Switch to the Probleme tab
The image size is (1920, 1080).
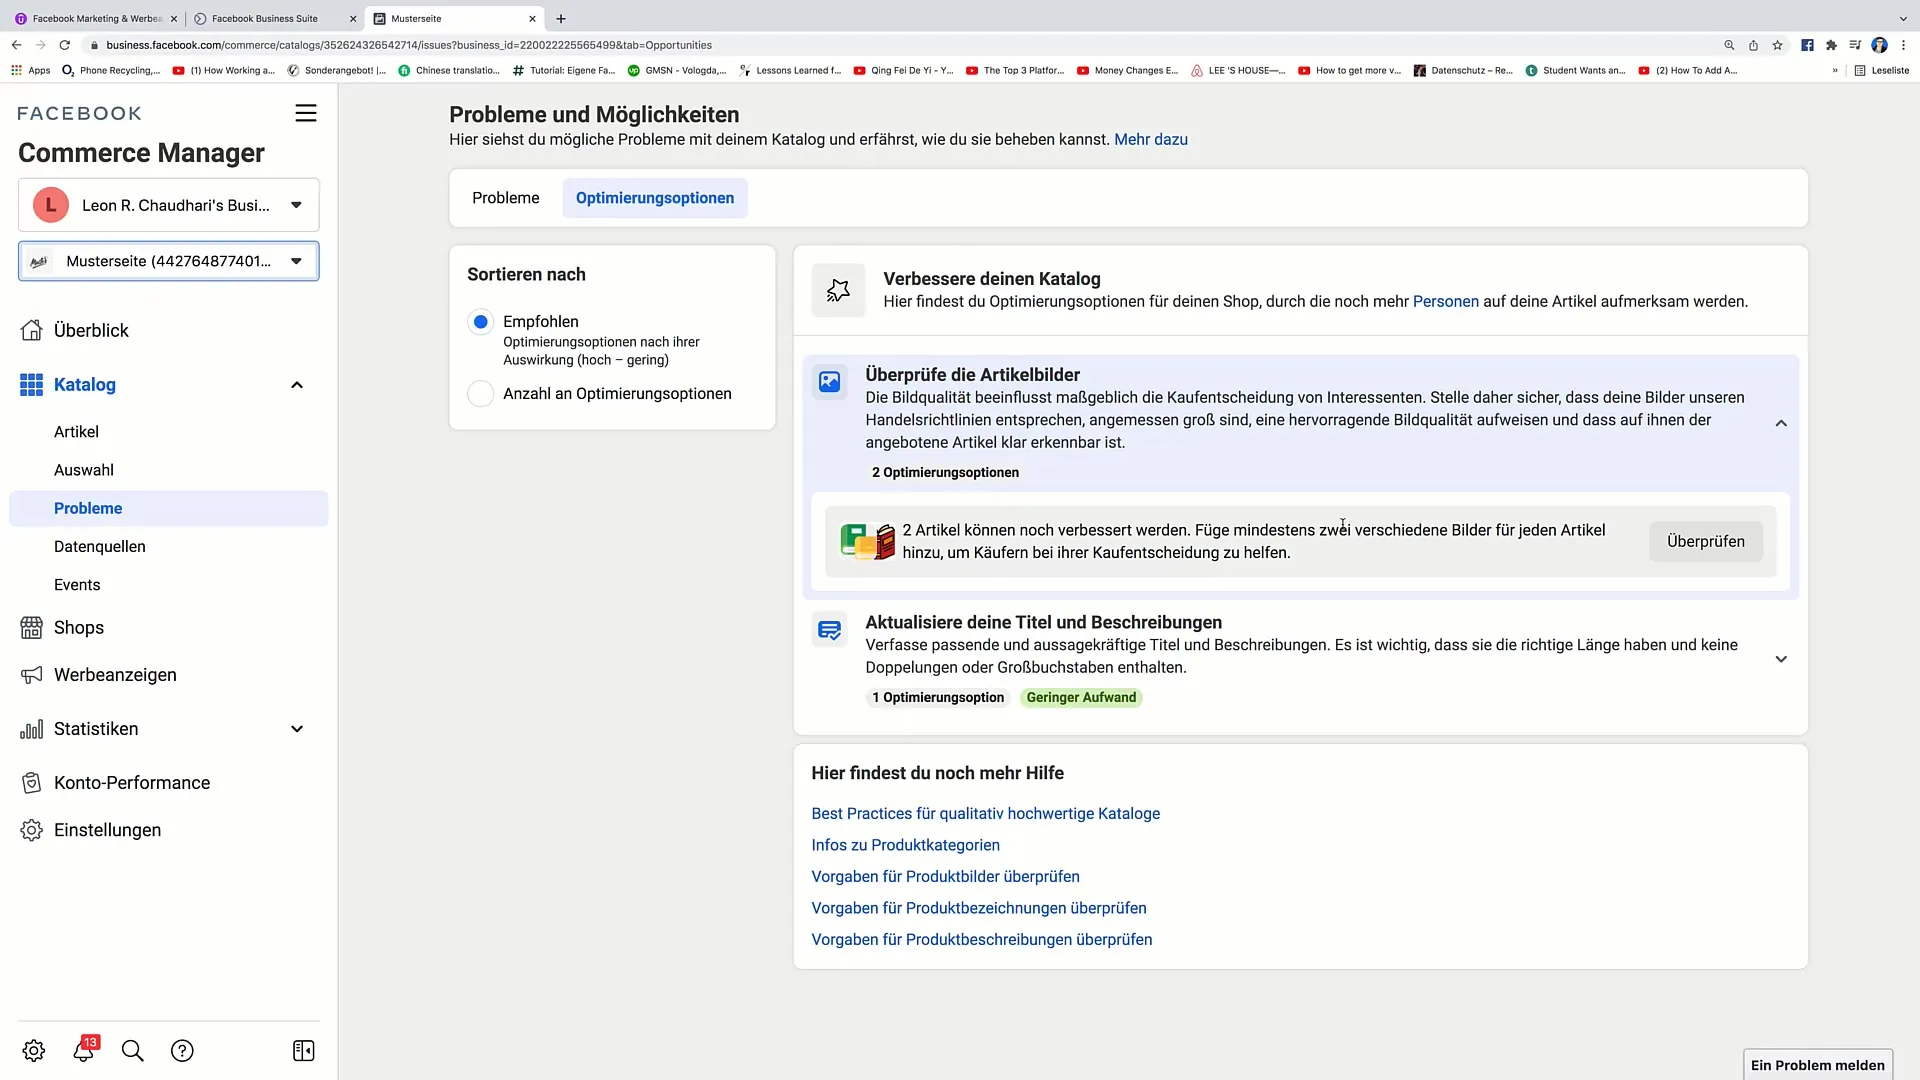click(x=505, y=196)
